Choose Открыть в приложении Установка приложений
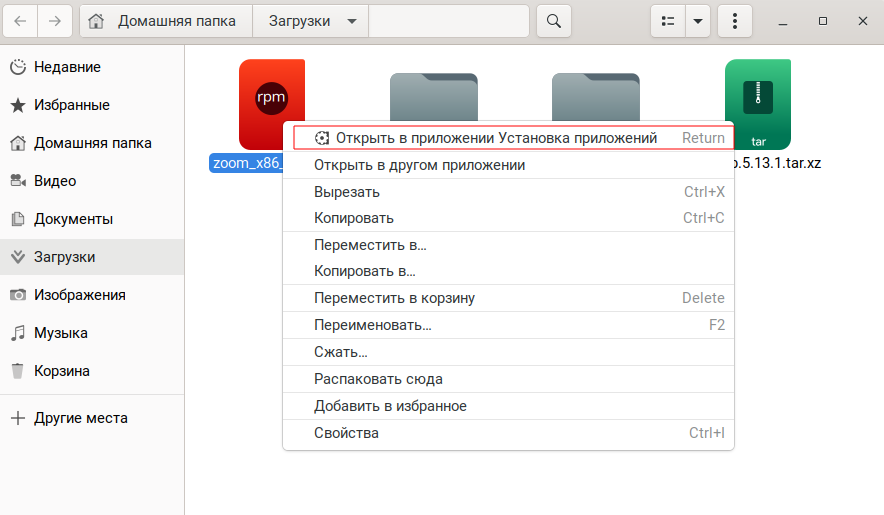 point(496,138)
